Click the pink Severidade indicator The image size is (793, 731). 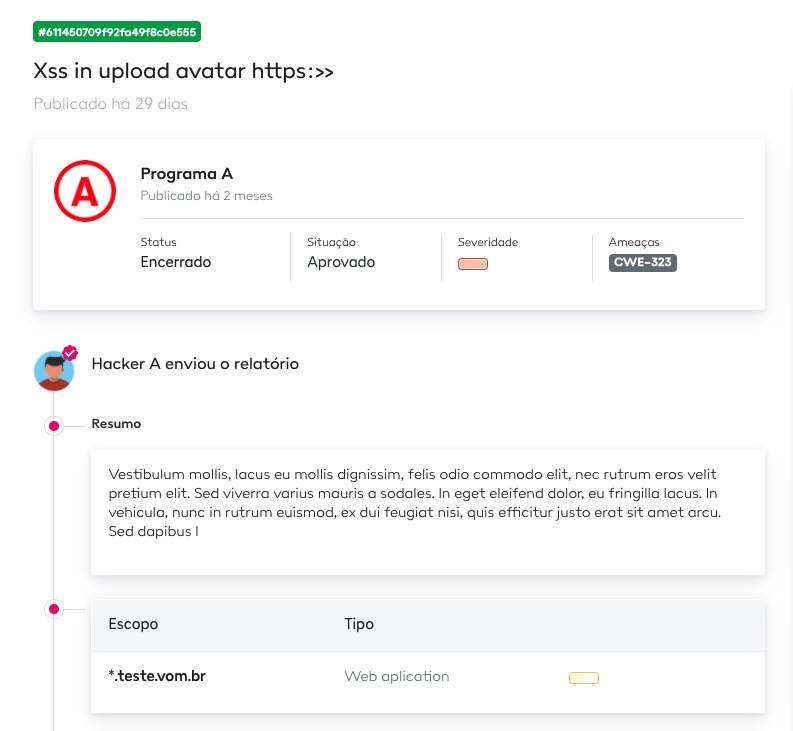coord(473,264)
